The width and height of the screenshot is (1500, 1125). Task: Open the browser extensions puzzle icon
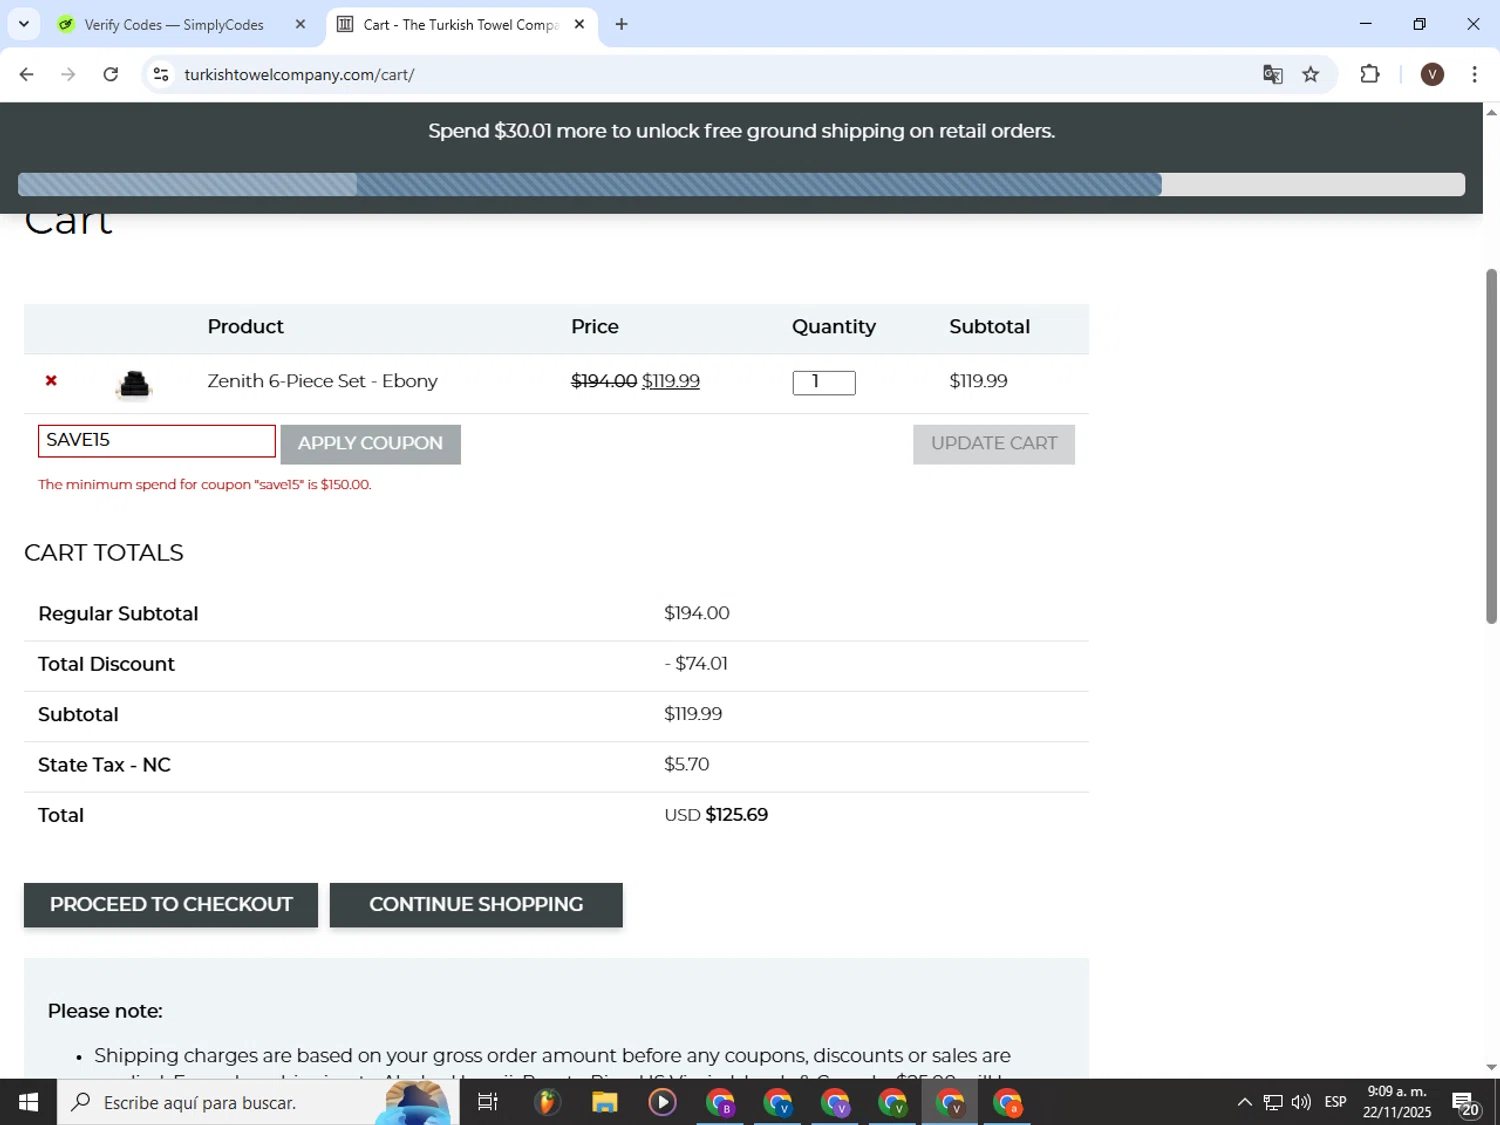point(1370,74)
